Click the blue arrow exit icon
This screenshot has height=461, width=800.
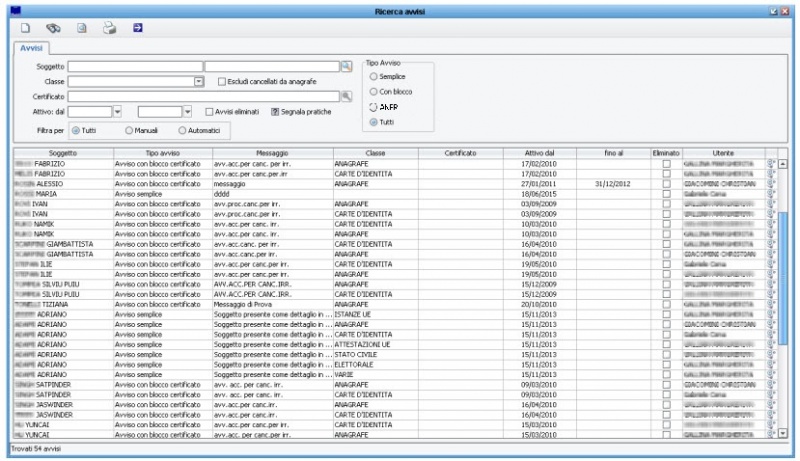138,28
